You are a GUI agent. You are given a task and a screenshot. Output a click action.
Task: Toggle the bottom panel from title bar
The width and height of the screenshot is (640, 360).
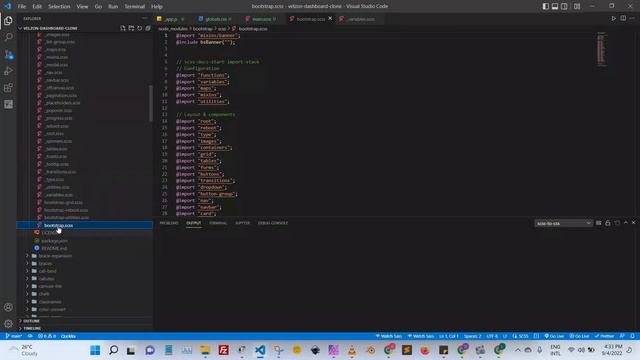pos(555,6)
